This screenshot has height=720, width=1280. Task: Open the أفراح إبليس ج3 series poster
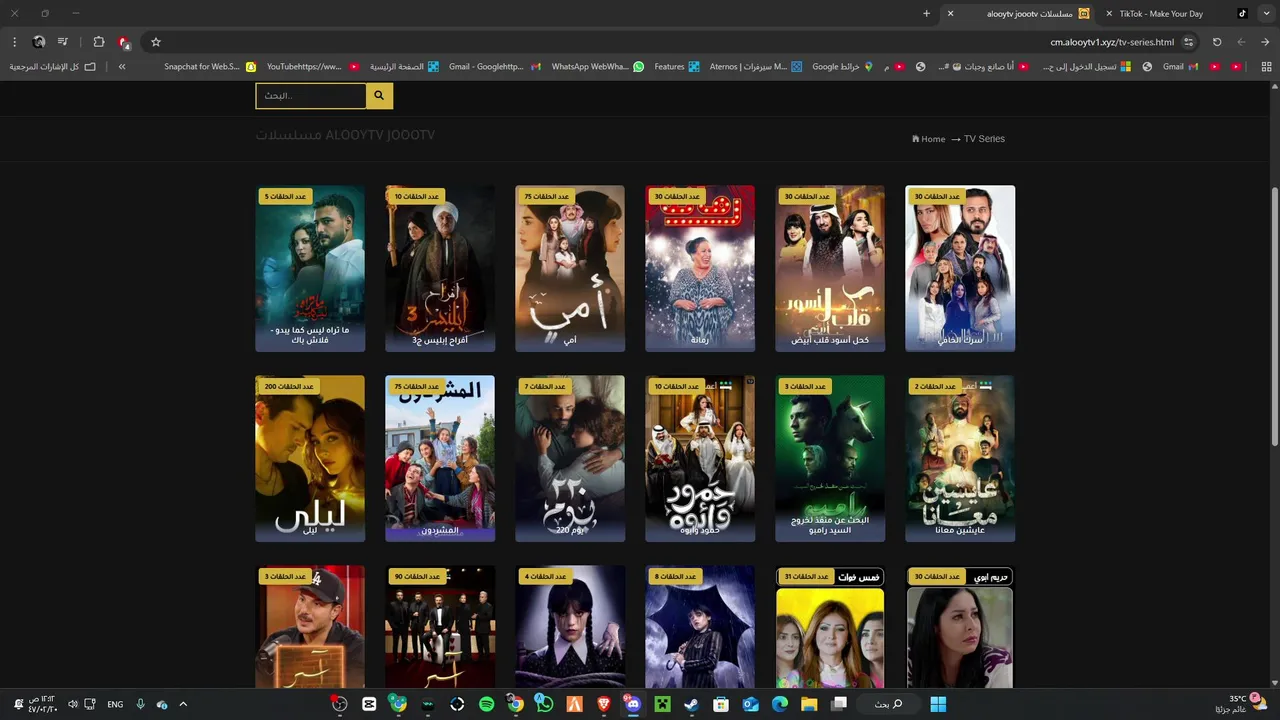[x=440, y=268]
